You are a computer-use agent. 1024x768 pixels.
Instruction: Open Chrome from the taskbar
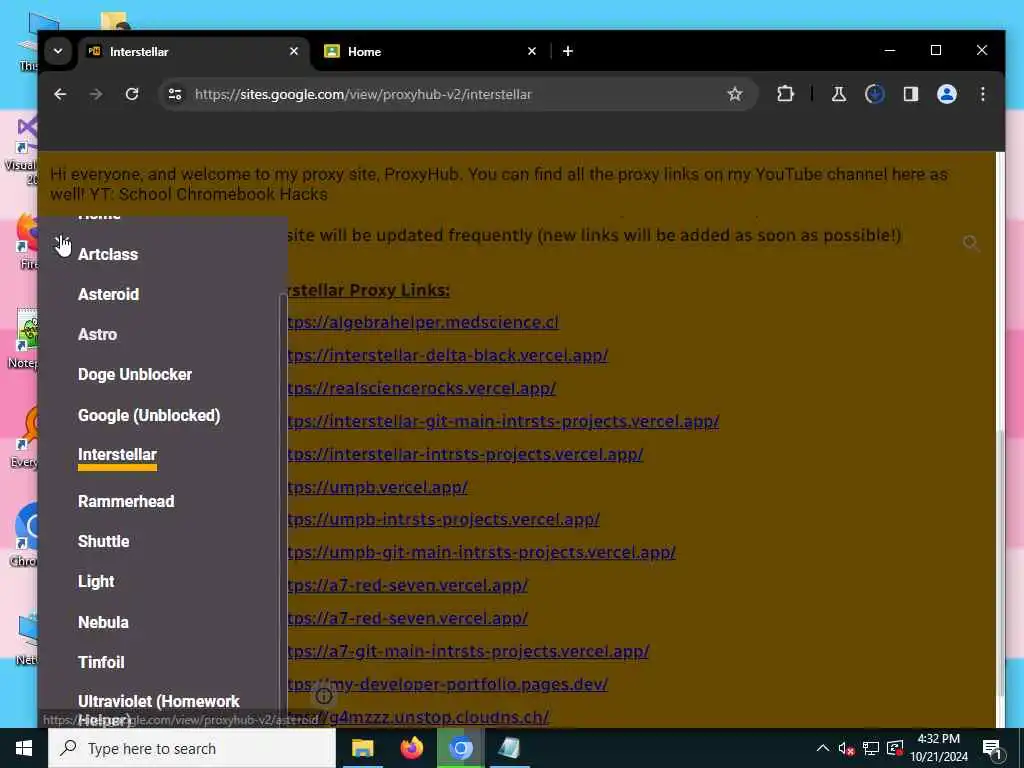click(x=460, y=748)
